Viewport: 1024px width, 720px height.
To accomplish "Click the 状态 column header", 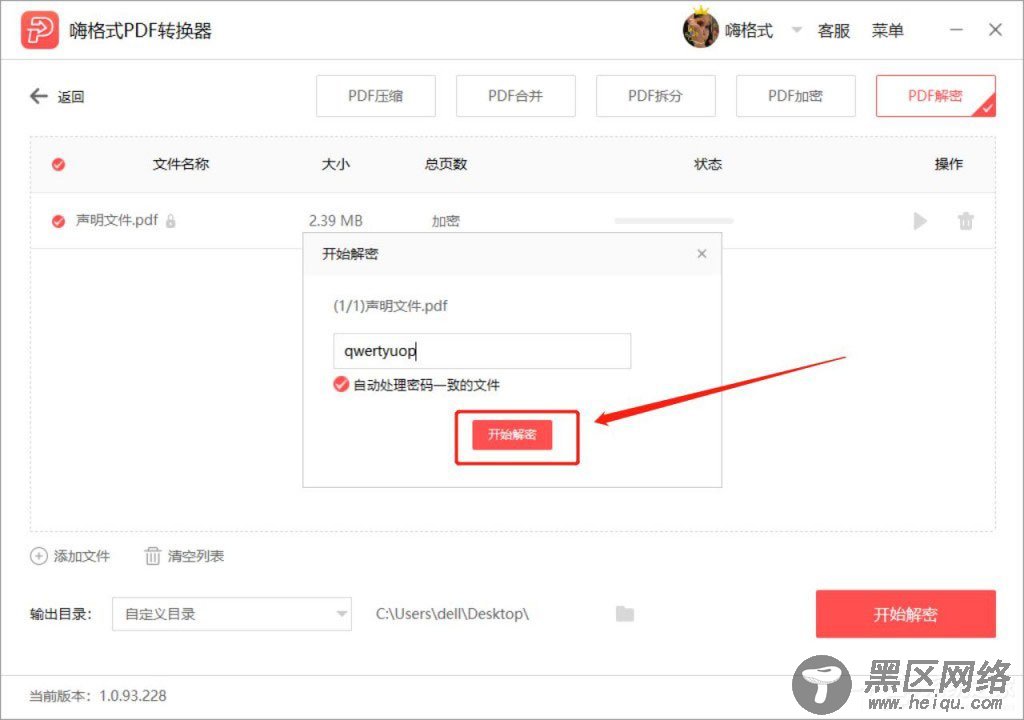I will click(708, 165).
